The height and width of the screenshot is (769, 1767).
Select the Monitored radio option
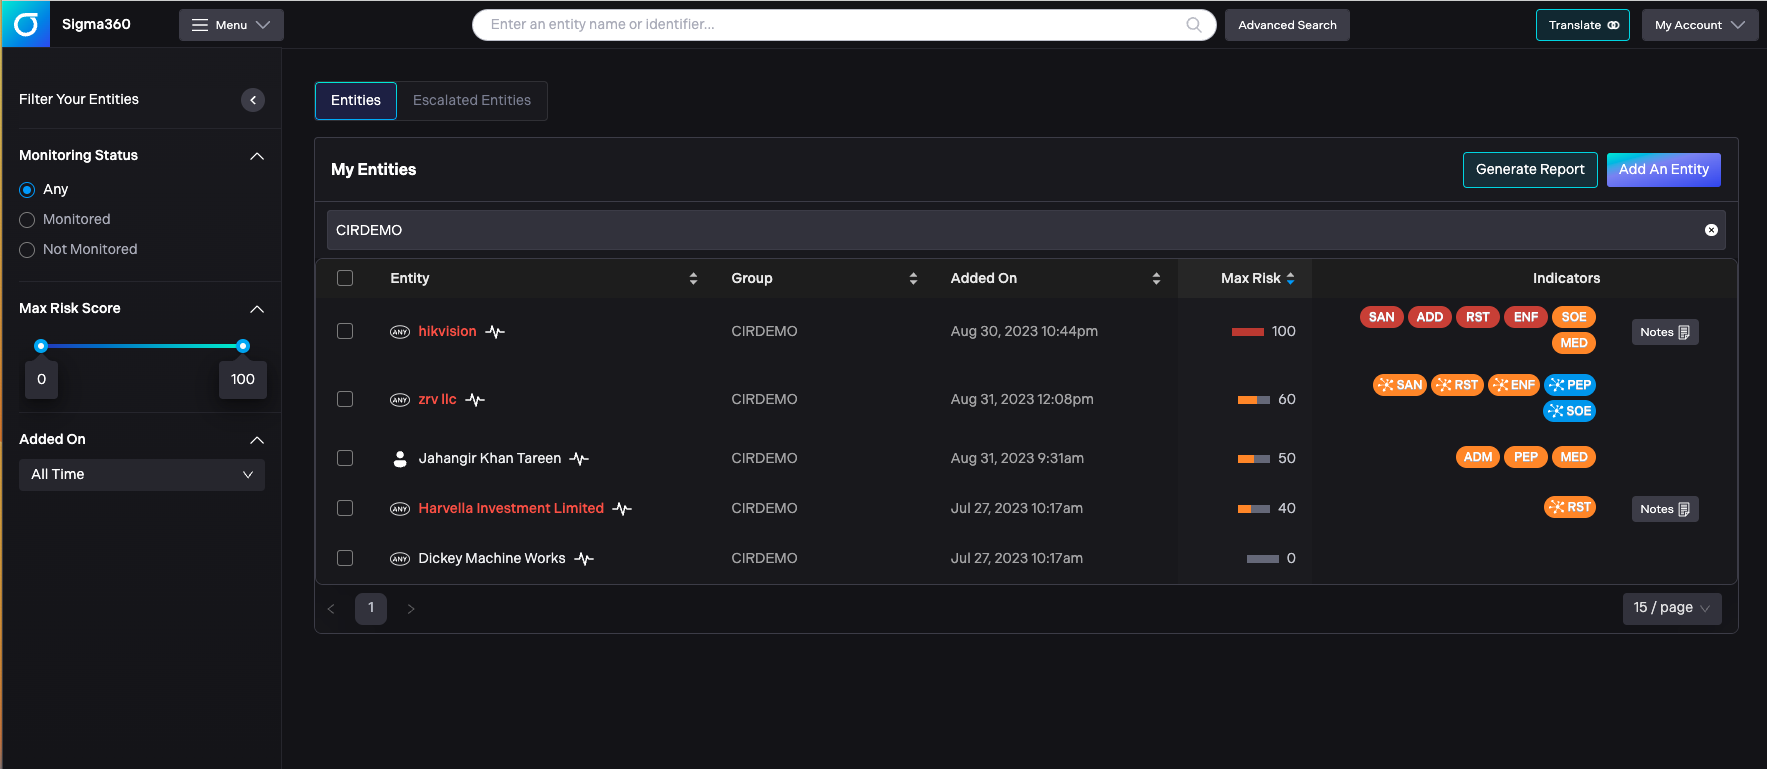27,220
